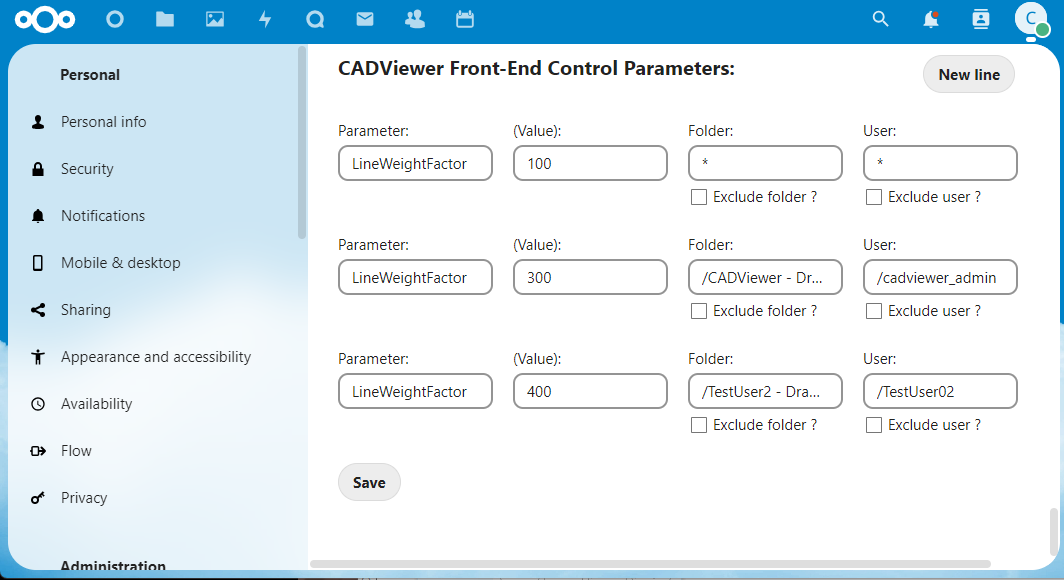Open the notifications bell in header

click(x=931, y=20)
